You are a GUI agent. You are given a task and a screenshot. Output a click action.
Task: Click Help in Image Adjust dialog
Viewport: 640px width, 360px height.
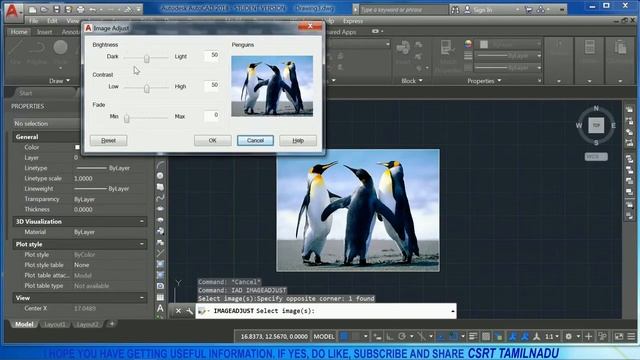pyautogui.click(x=298, y=140)
